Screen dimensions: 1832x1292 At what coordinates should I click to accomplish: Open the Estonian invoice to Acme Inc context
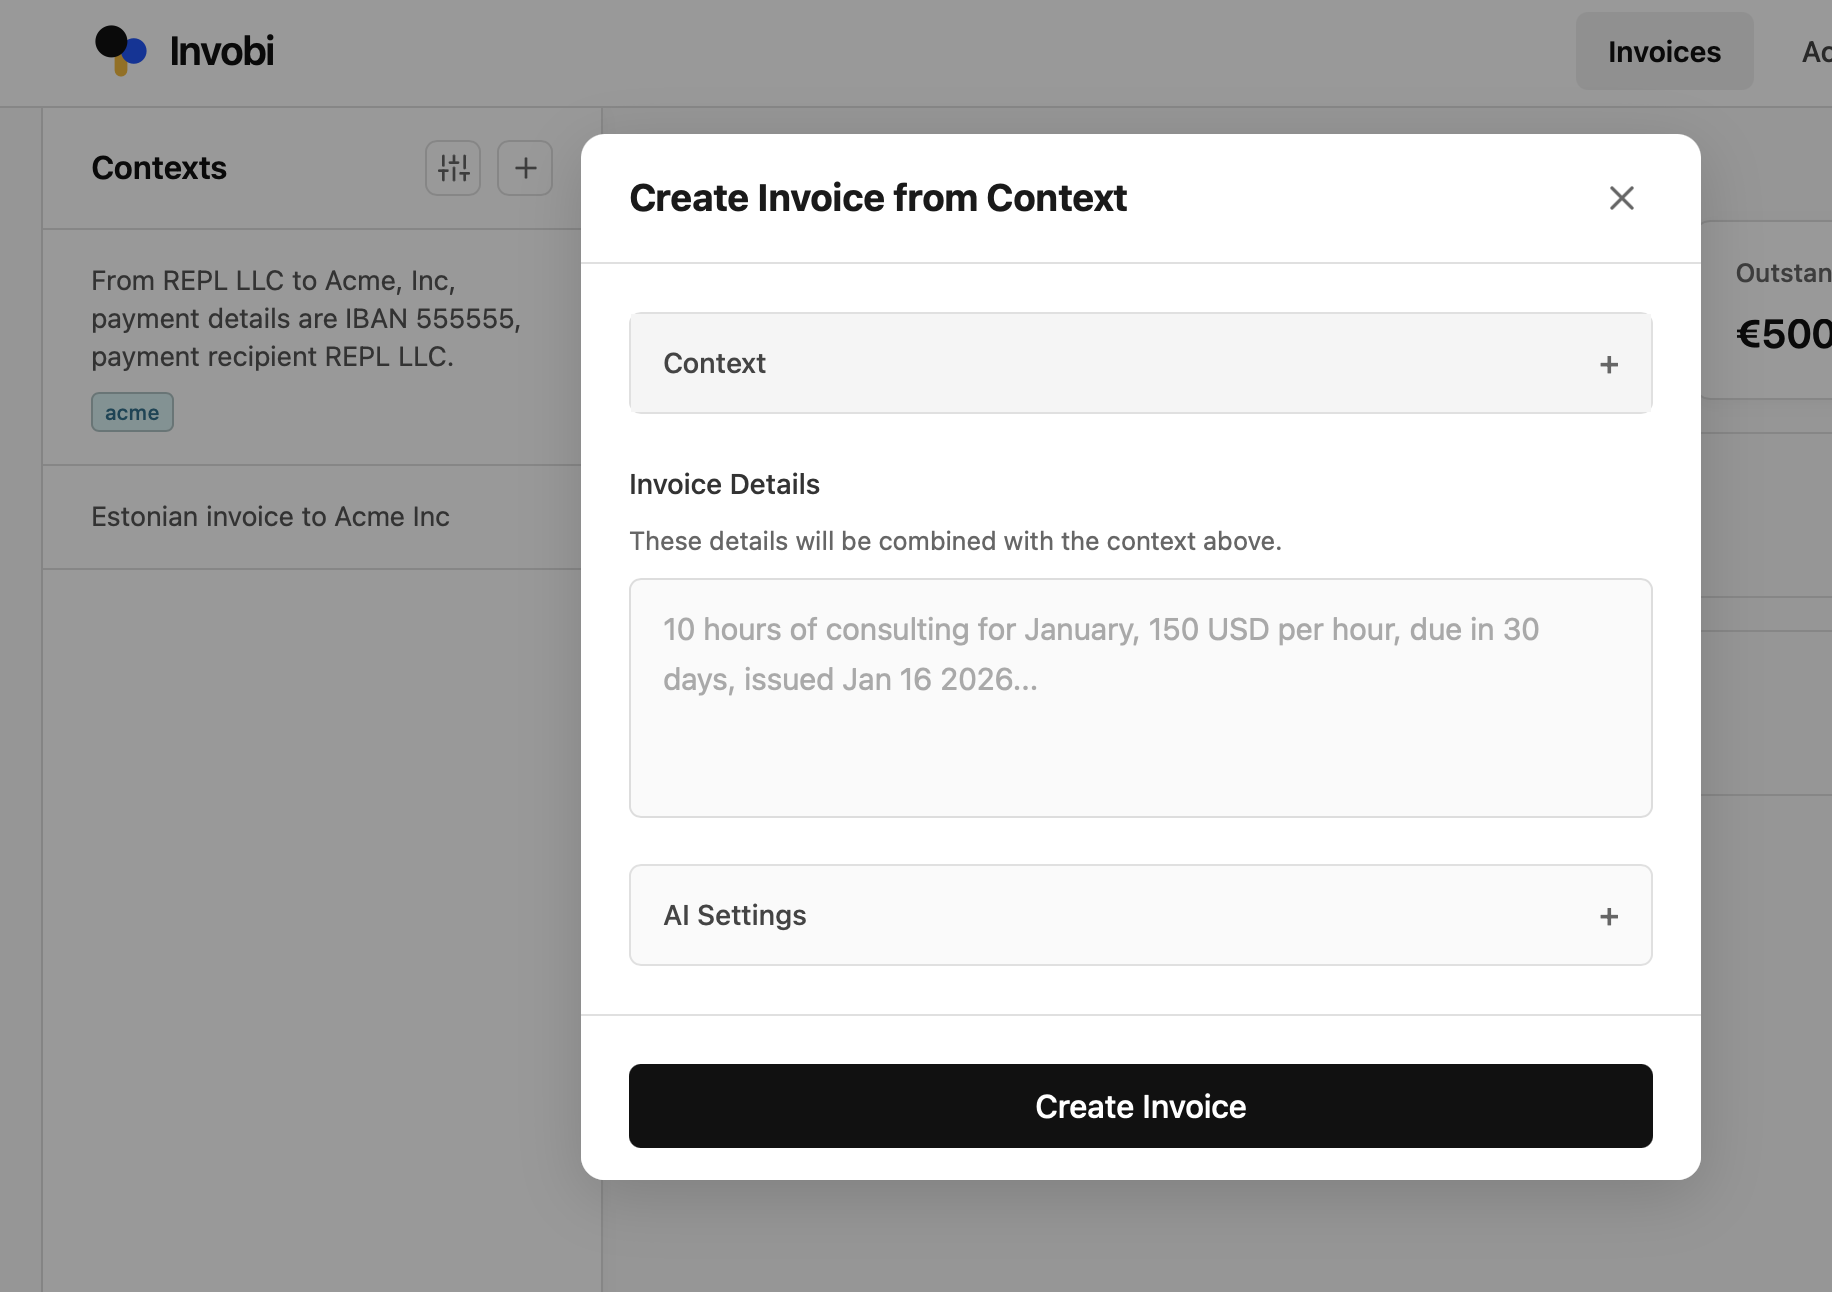pos(269,517)
